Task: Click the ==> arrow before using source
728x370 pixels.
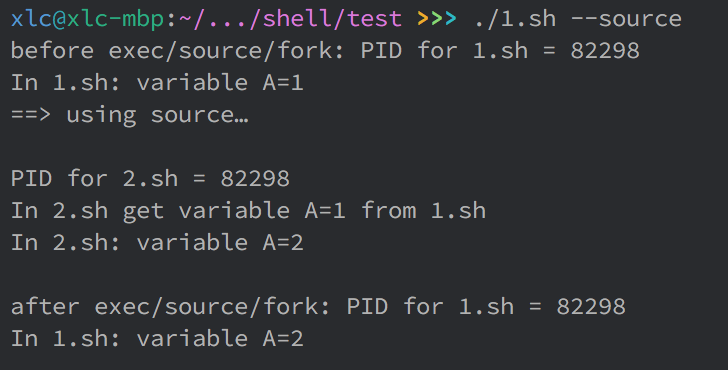Action: [31, 115]
